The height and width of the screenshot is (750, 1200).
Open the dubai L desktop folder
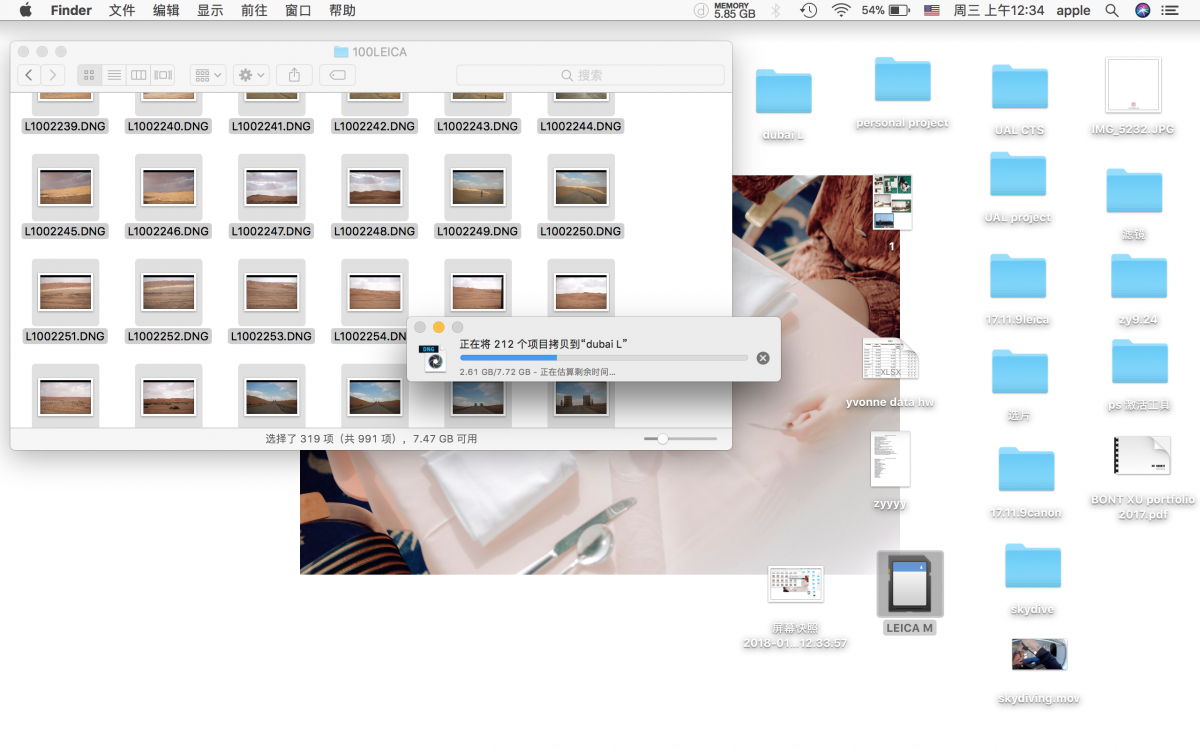(783, 92)
